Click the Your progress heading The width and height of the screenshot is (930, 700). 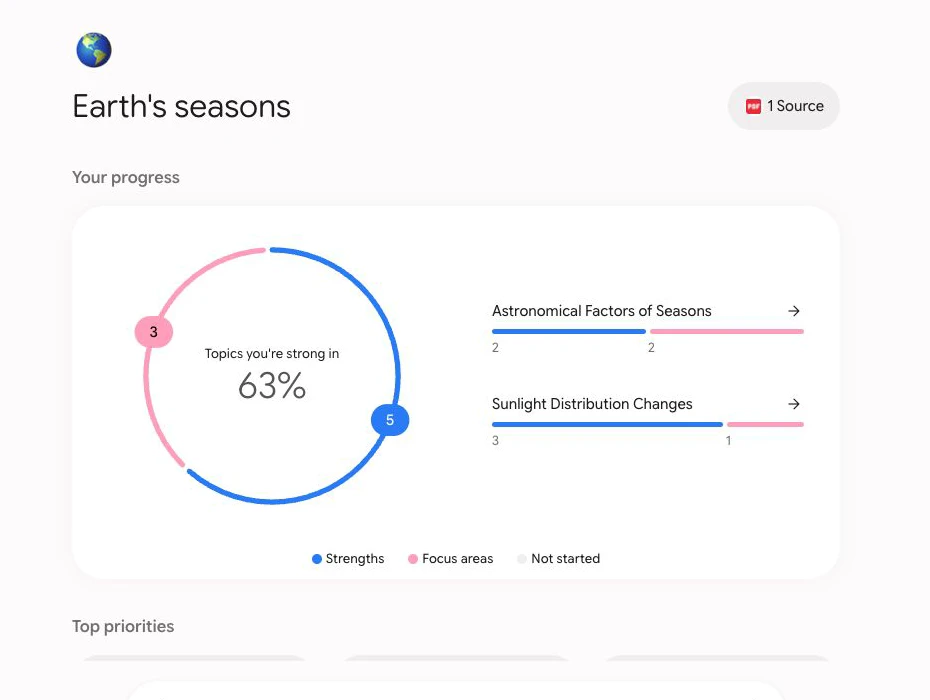(126, 177)
